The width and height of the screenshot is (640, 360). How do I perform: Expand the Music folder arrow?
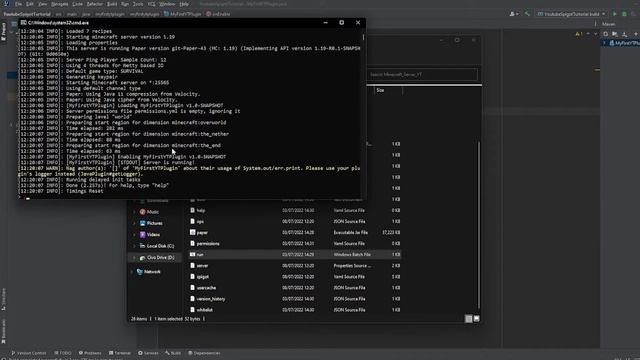point(134,212)
